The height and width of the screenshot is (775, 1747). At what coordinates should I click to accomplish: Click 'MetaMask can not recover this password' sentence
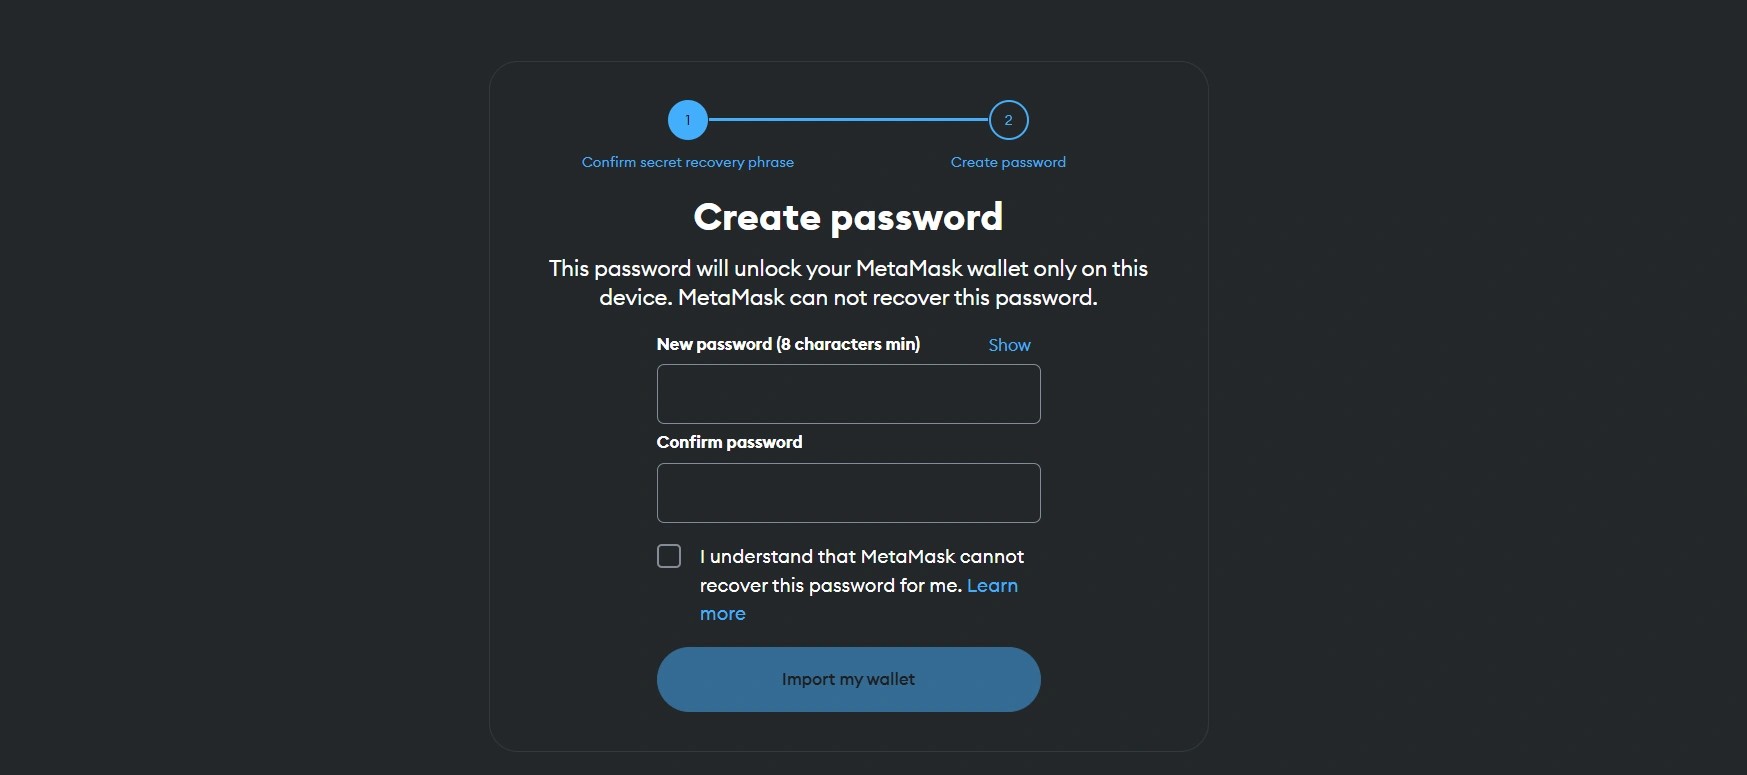[888, 298]
